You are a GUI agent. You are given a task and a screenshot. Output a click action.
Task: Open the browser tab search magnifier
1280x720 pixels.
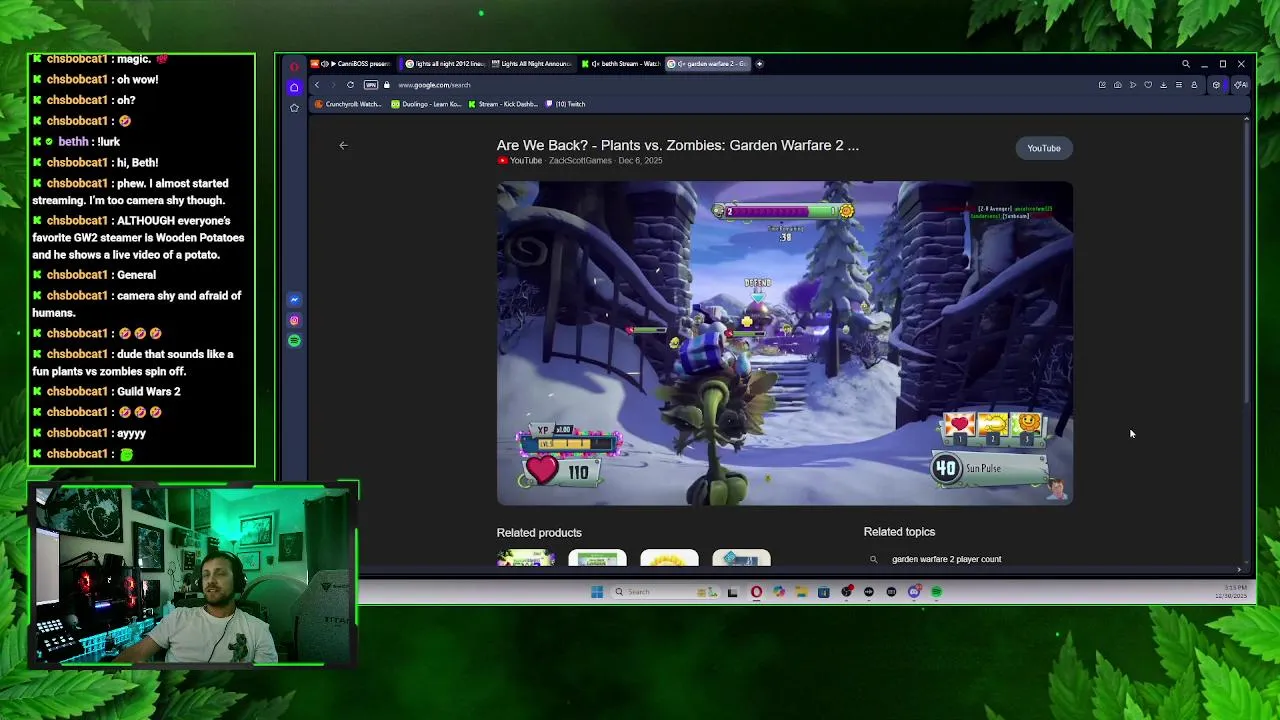pyautogui.click(x=1186, y=64)
